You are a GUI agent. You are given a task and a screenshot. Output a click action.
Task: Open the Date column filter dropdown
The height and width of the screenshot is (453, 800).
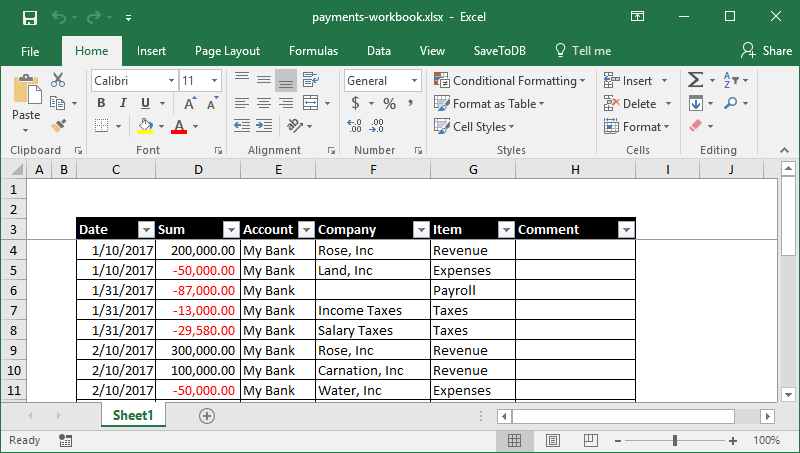pos(146,230)
